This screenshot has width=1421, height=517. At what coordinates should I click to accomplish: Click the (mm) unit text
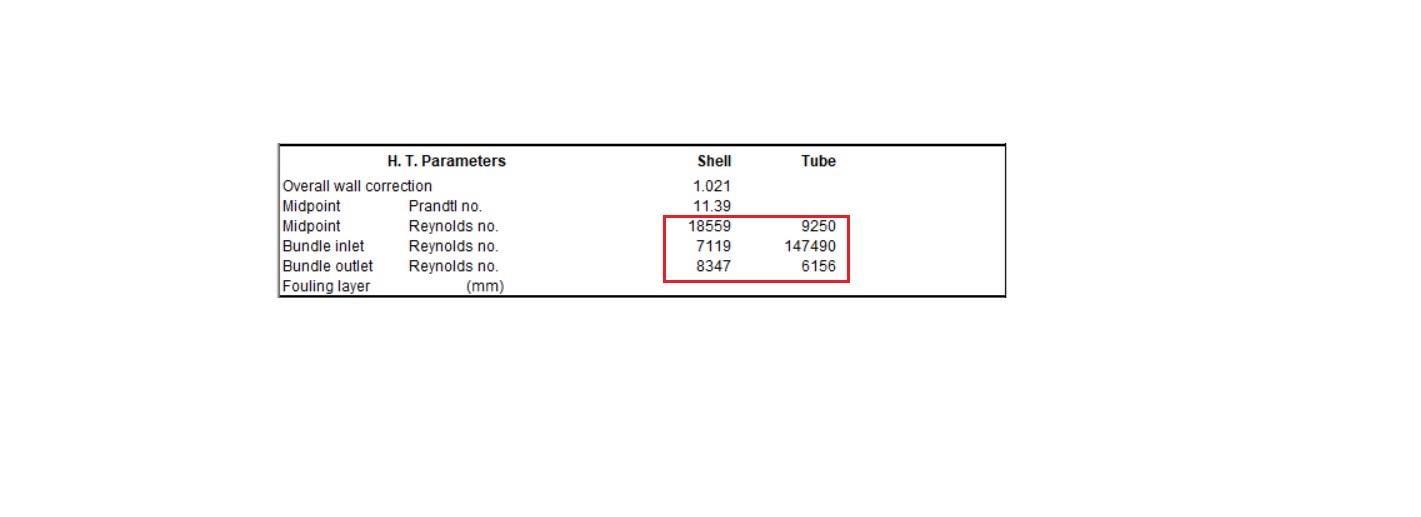click(x=485, y=287)
